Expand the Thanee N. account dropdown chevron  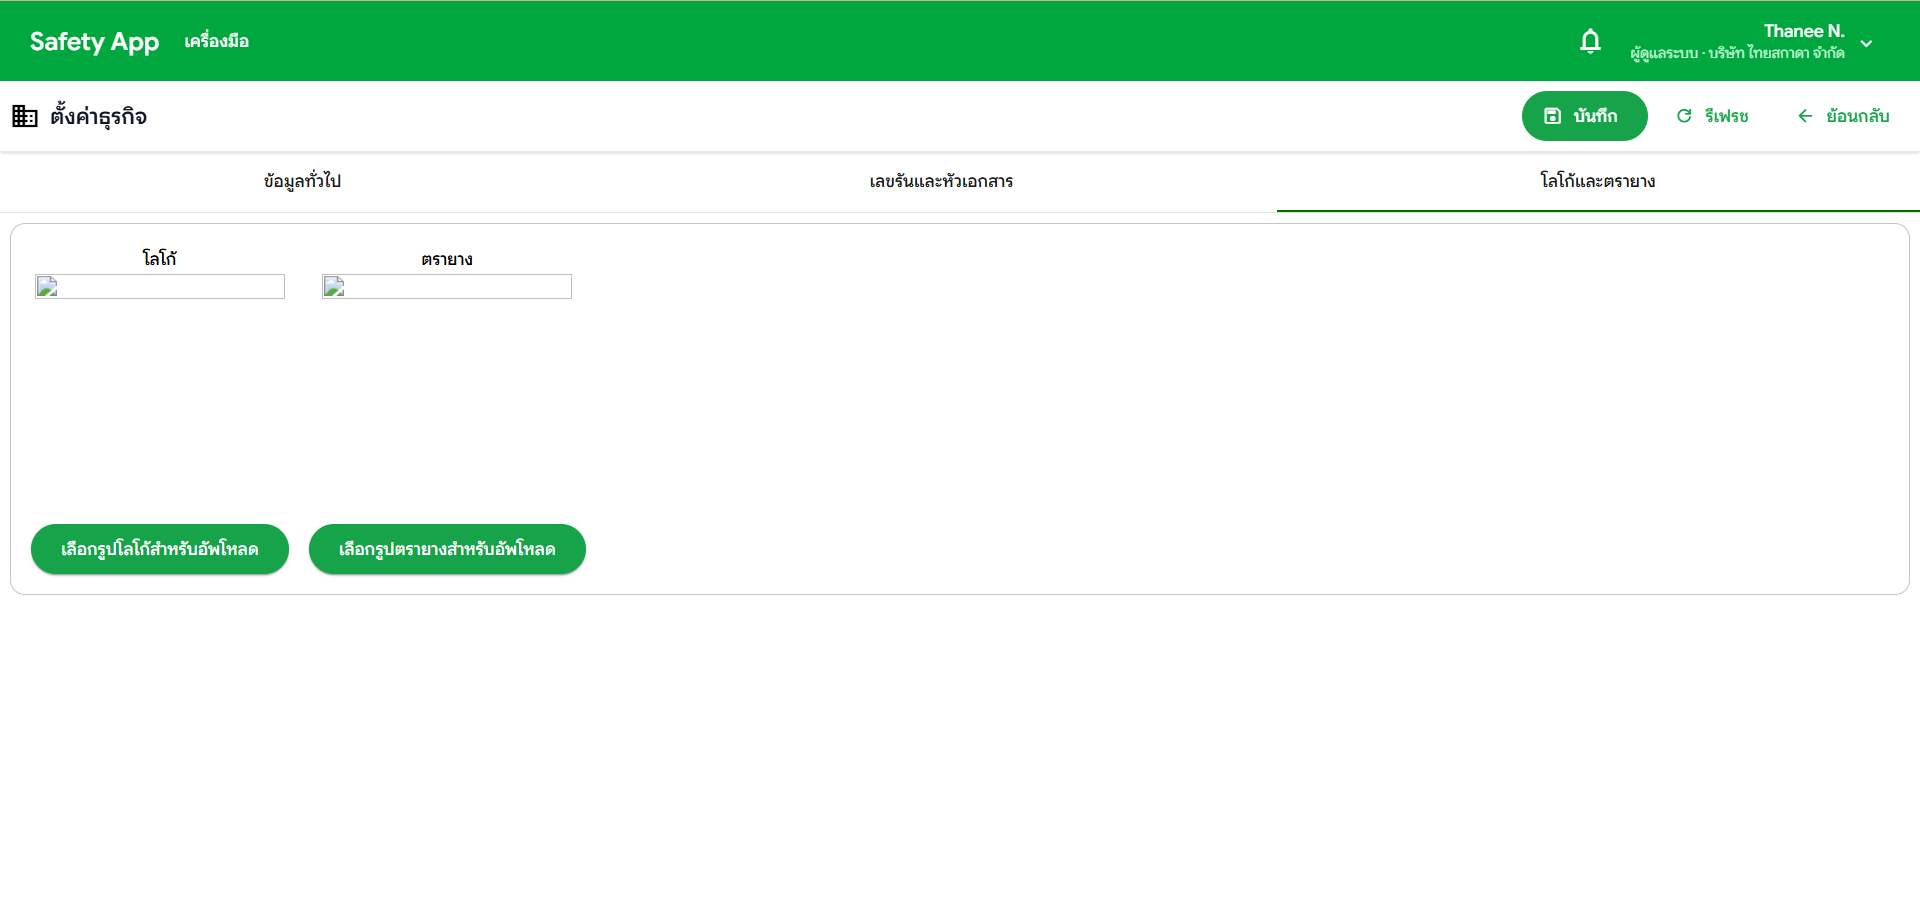coord(1866,42)
